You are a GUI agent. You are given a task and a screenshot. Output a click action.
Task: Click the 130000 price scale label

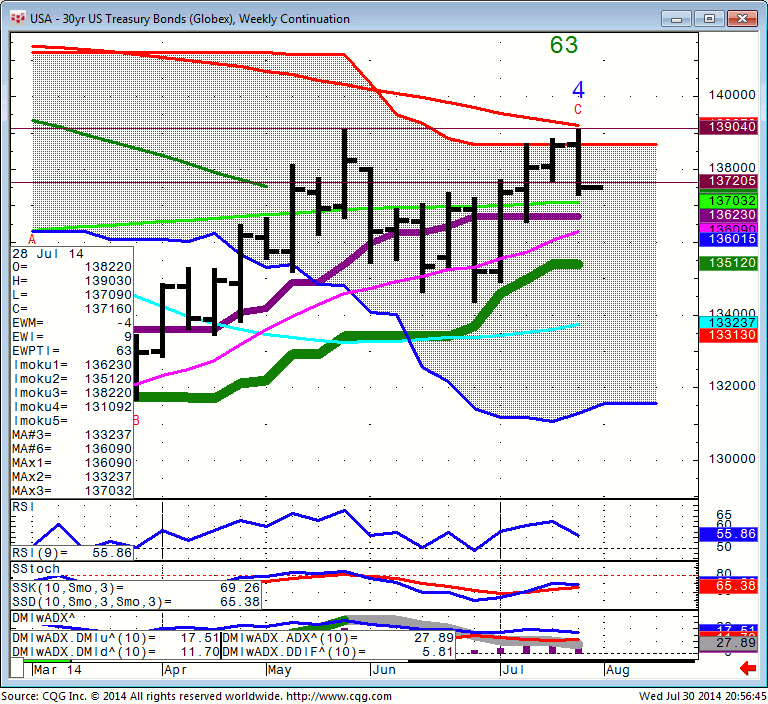[732, 459]
